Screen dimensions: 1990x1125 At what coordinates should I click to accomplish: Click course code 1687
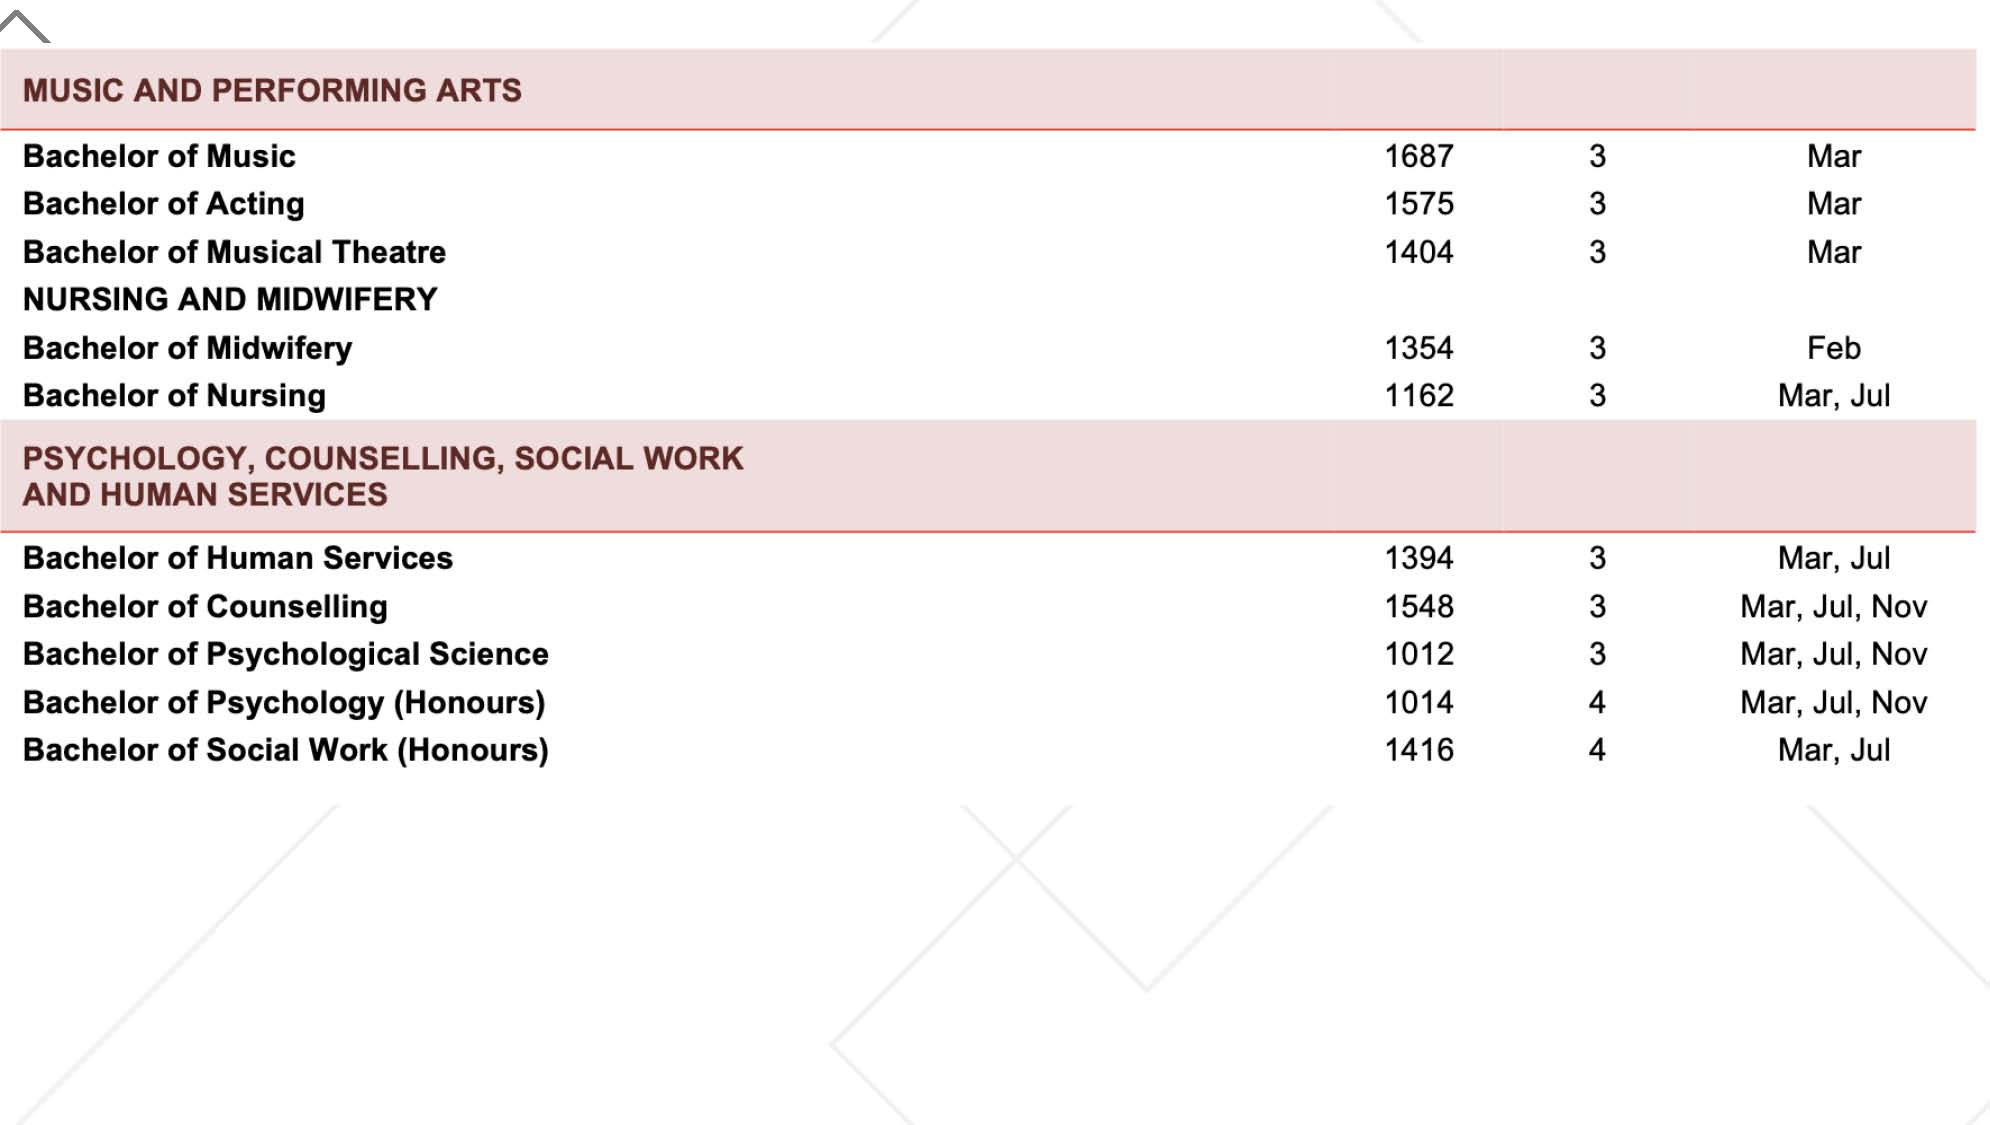[x=1418, y=156]
